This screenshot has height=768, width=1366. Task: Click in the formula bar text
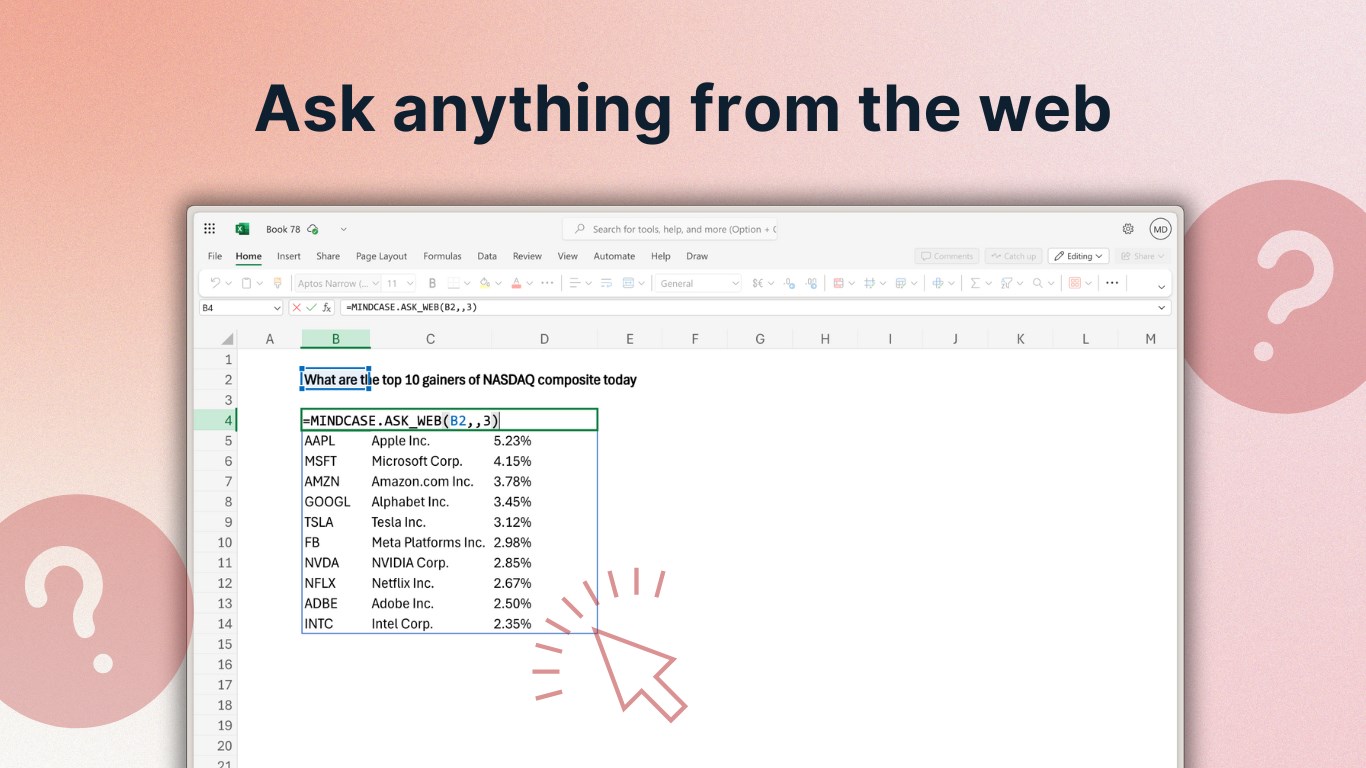[414, 307]
